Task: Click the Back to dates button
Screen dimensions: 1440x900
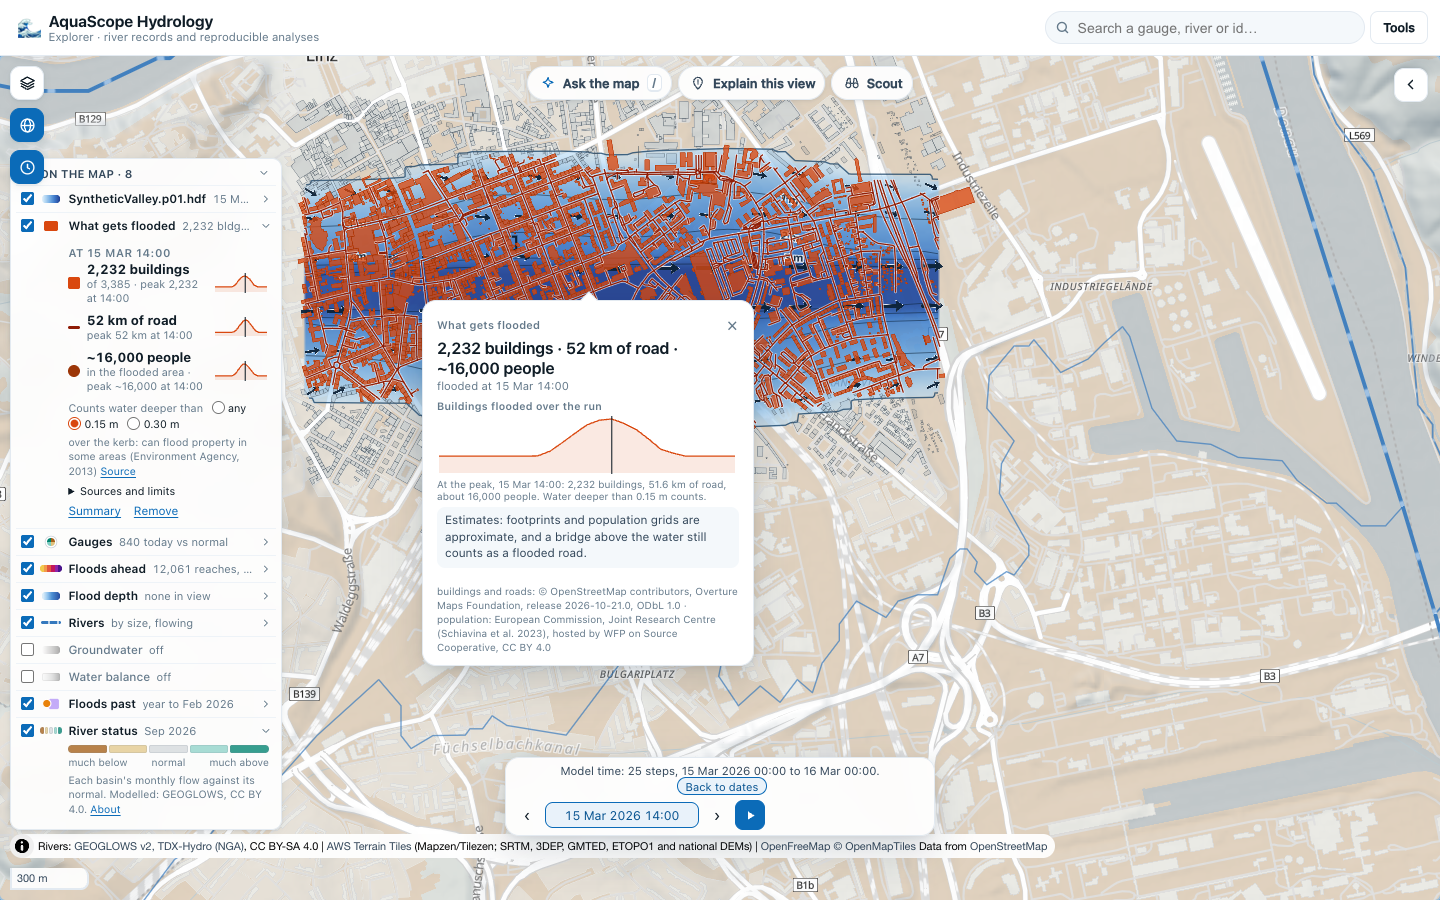Action: pos(722,787)
